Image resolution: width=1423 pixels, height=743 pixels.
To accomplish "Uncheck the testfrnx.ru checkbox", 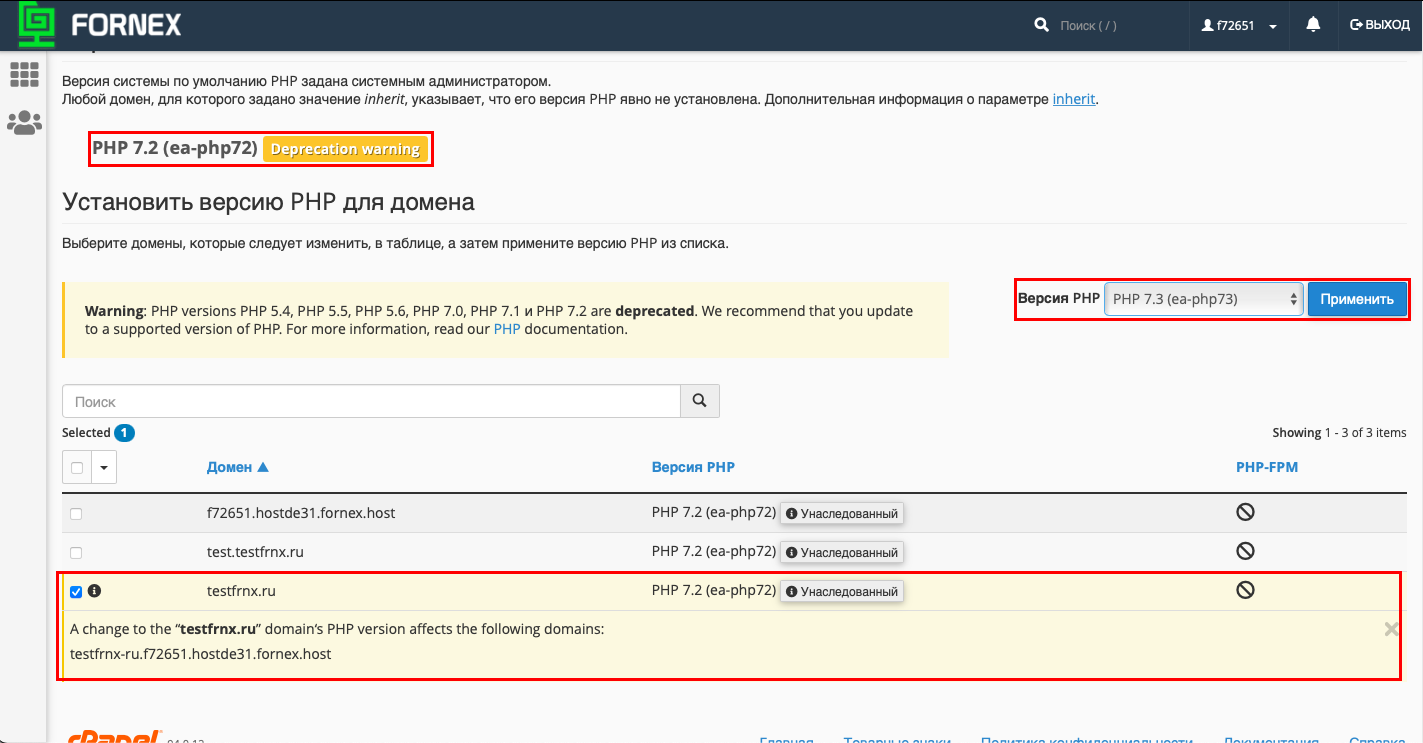I will pyautogui.click(x=76, y=592).
